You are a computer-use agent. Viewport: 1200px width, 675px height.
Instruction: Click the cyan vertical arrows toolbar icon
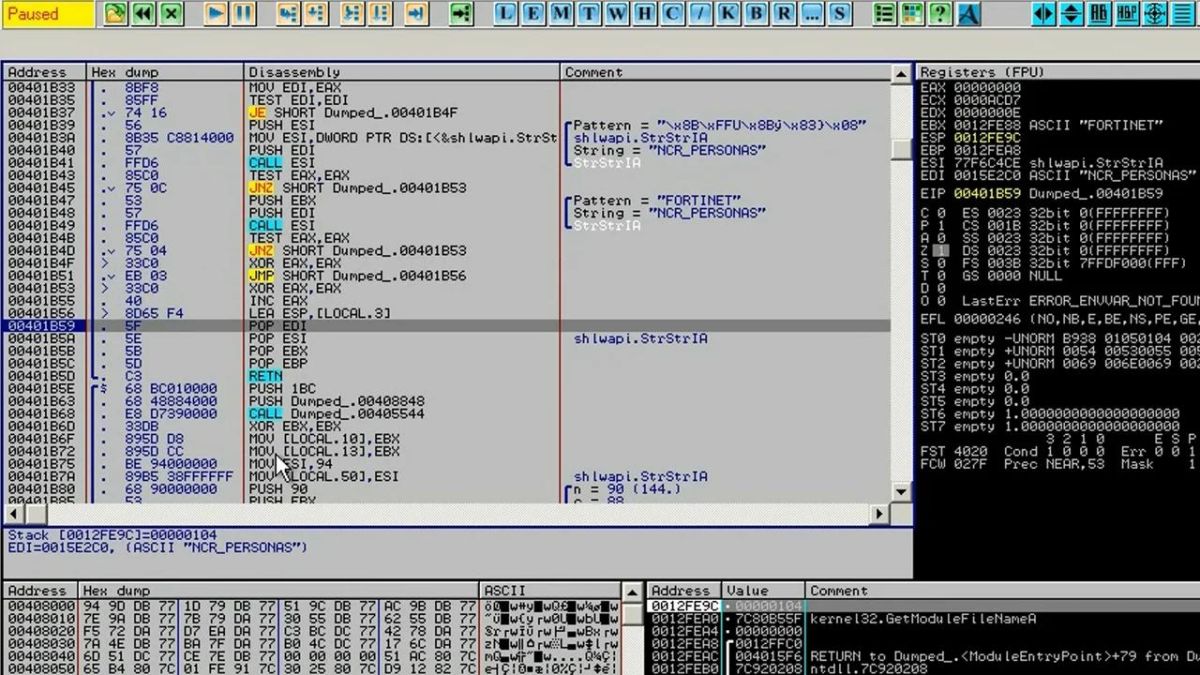pos(1072,14)
